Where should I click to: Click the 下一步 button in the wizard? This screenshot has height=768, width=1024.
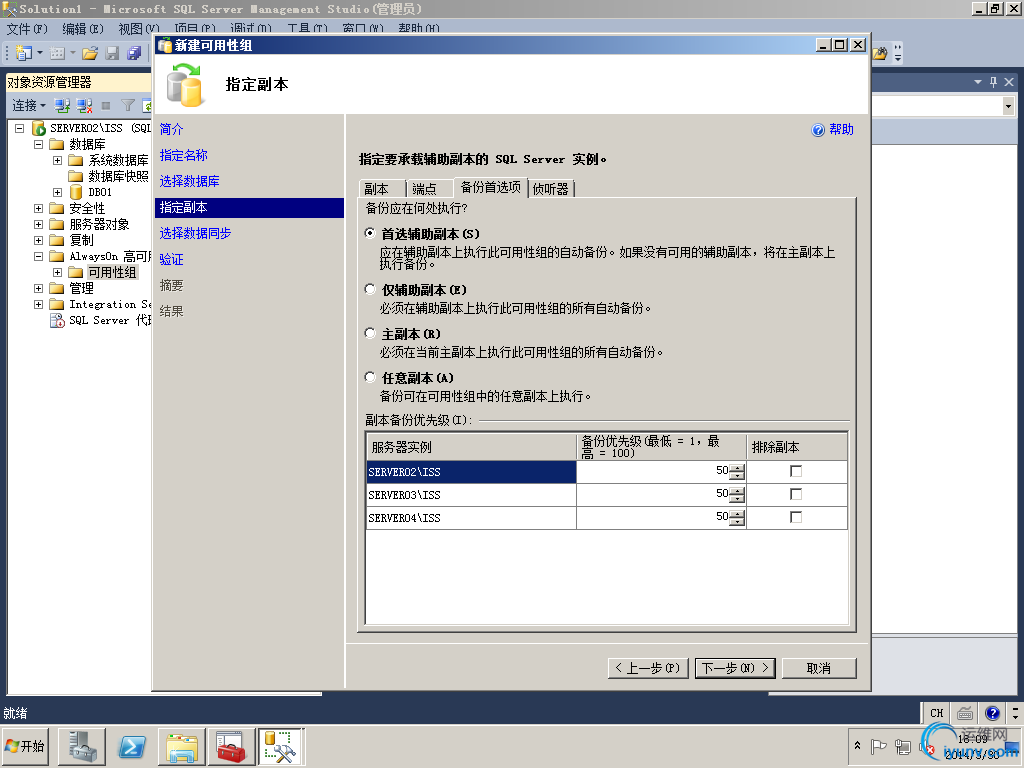(734, 667)
